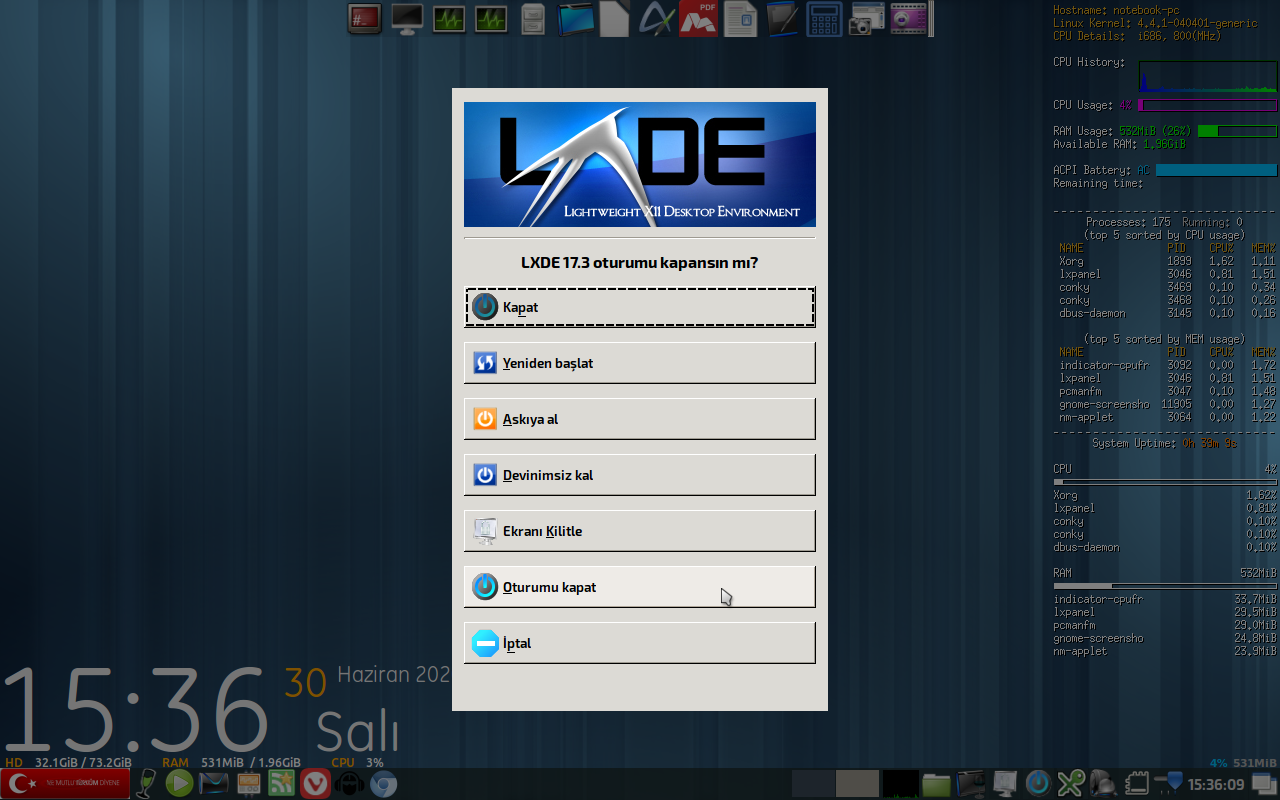Open the green play button media icon

[179, 784]
